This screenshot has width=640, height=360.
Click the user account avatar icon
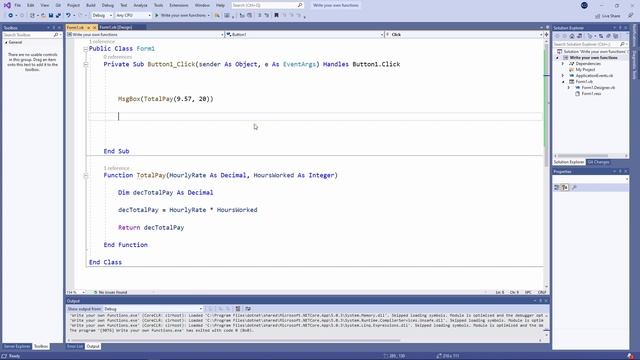point(584,5)
